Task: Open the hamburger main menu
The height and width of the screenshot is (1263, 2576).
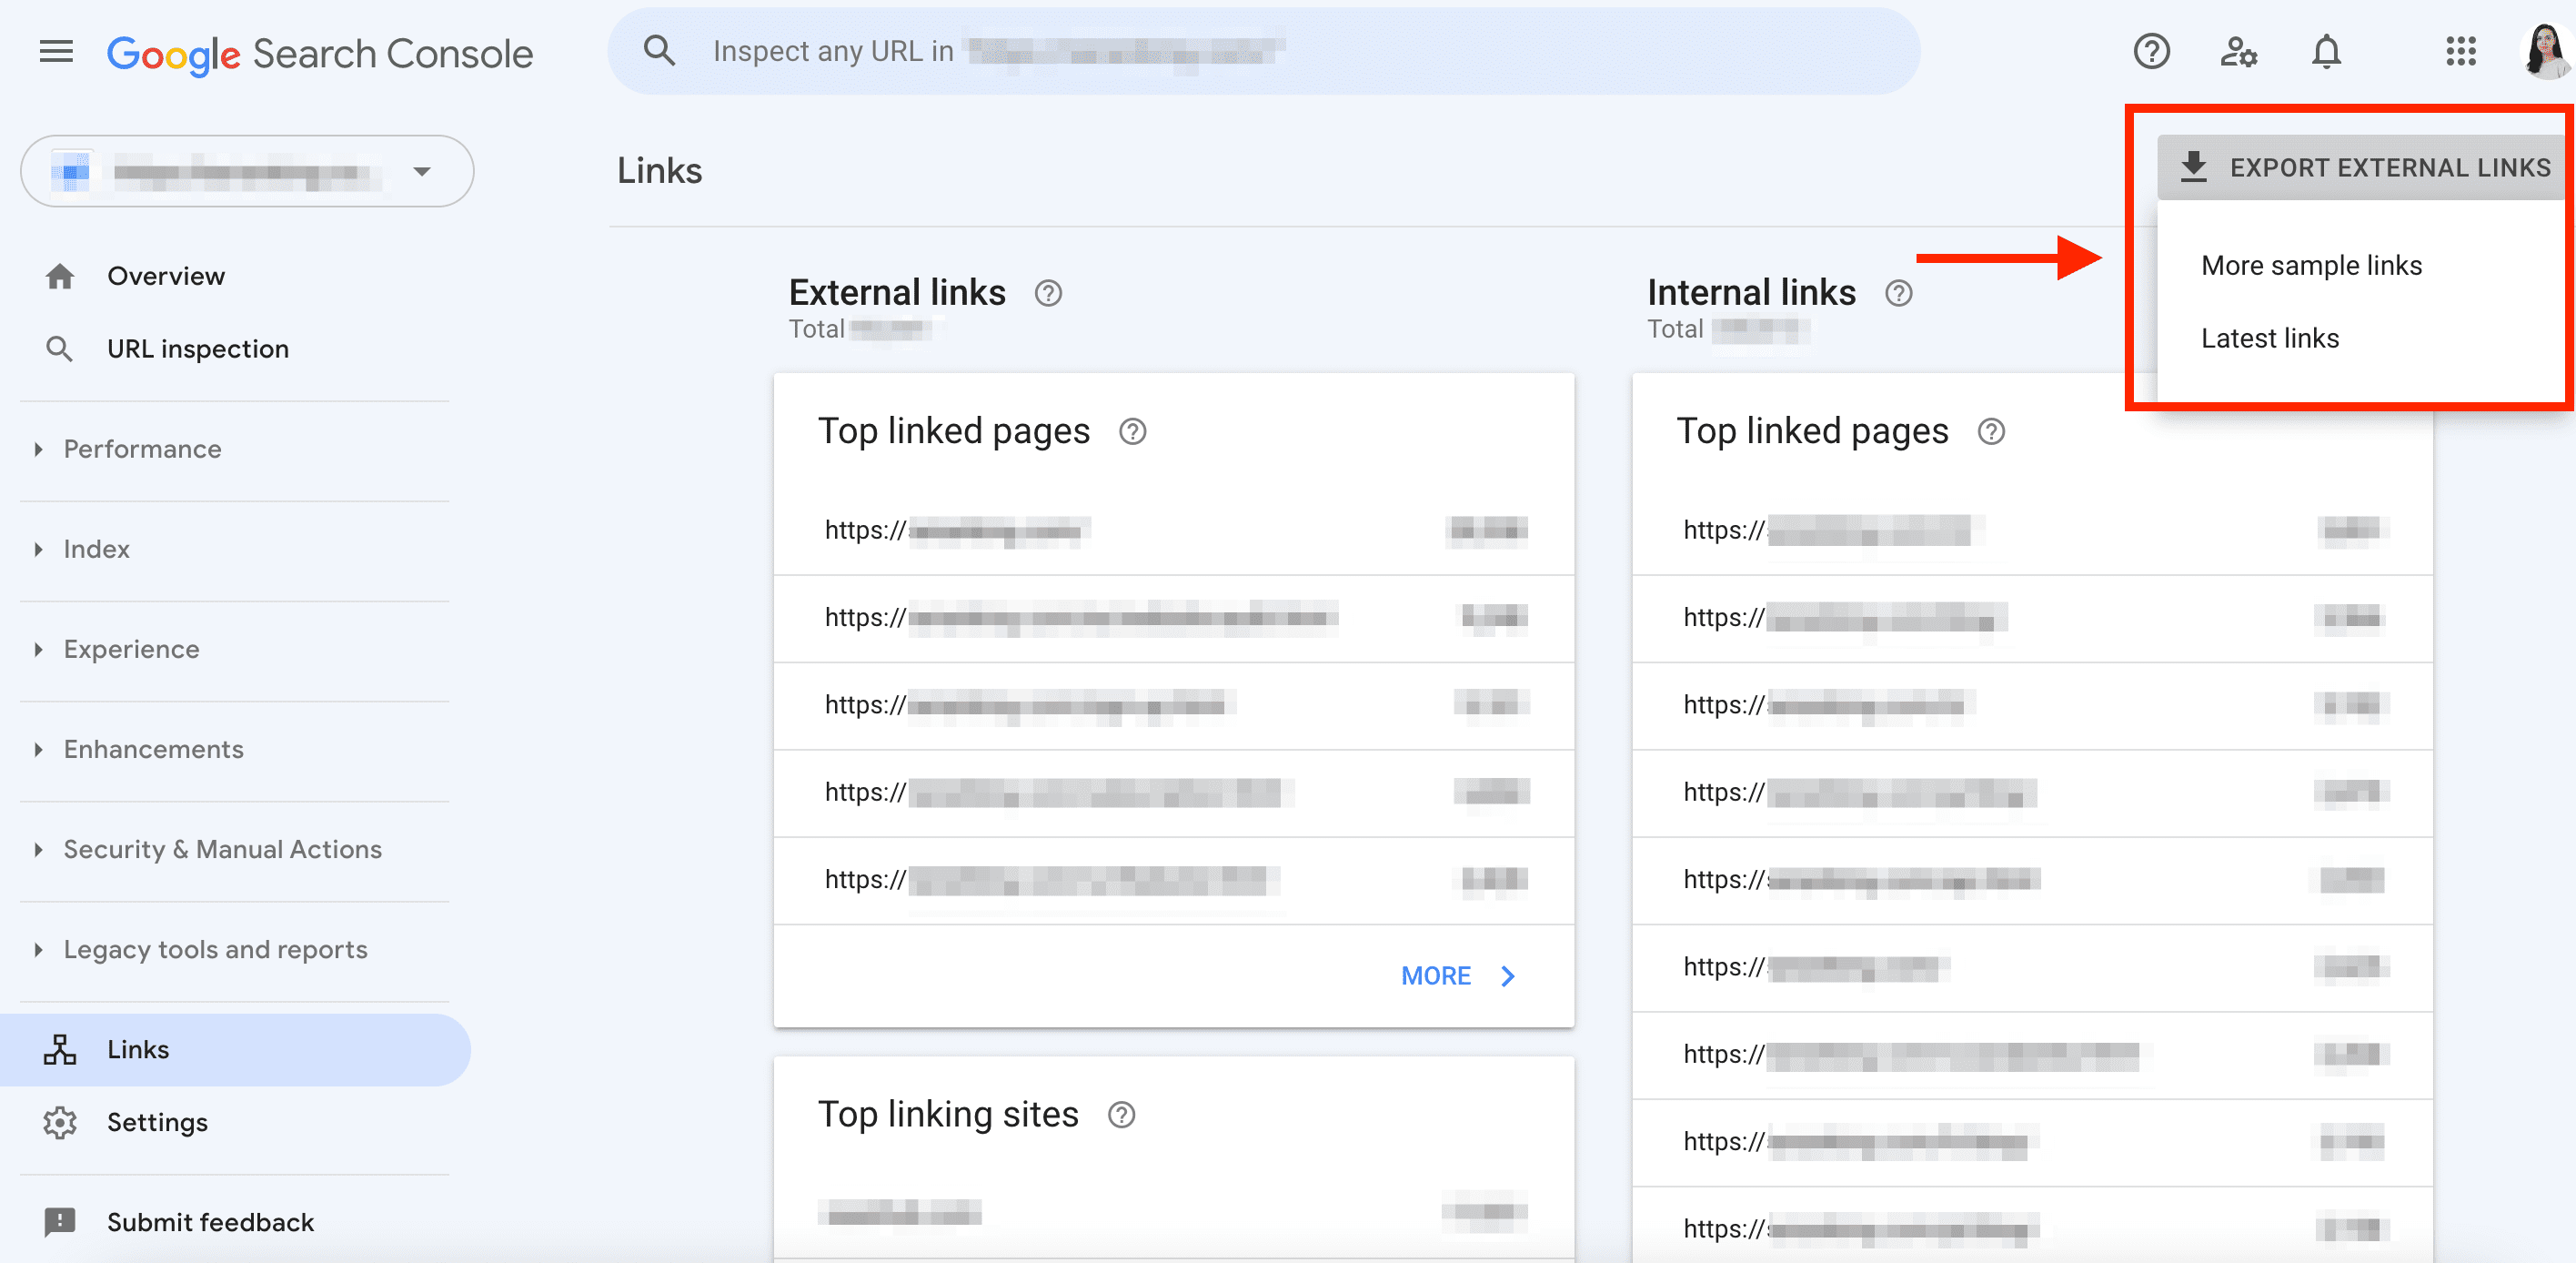Action: click(56, 51)
